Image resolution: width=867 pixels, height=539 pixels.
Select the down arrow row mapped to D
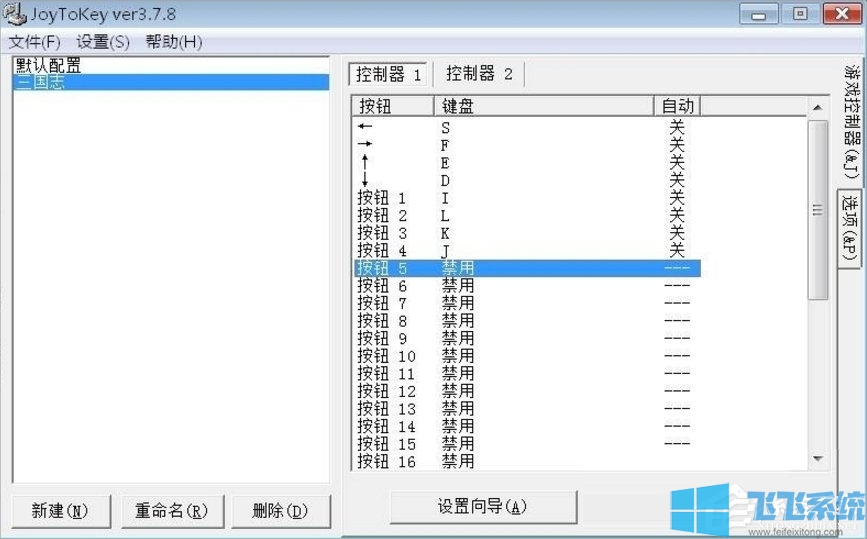click(526, 180)
